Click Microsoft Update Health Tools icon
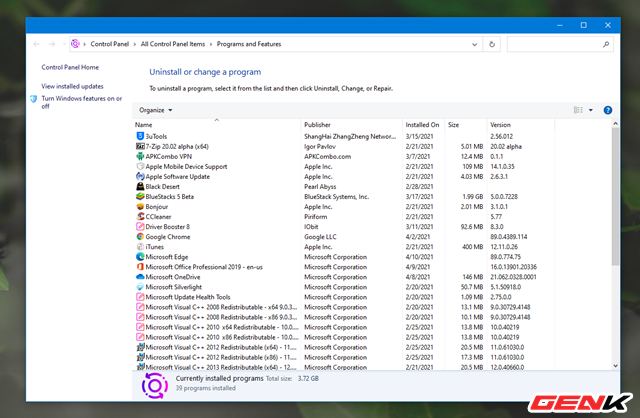 140,297
